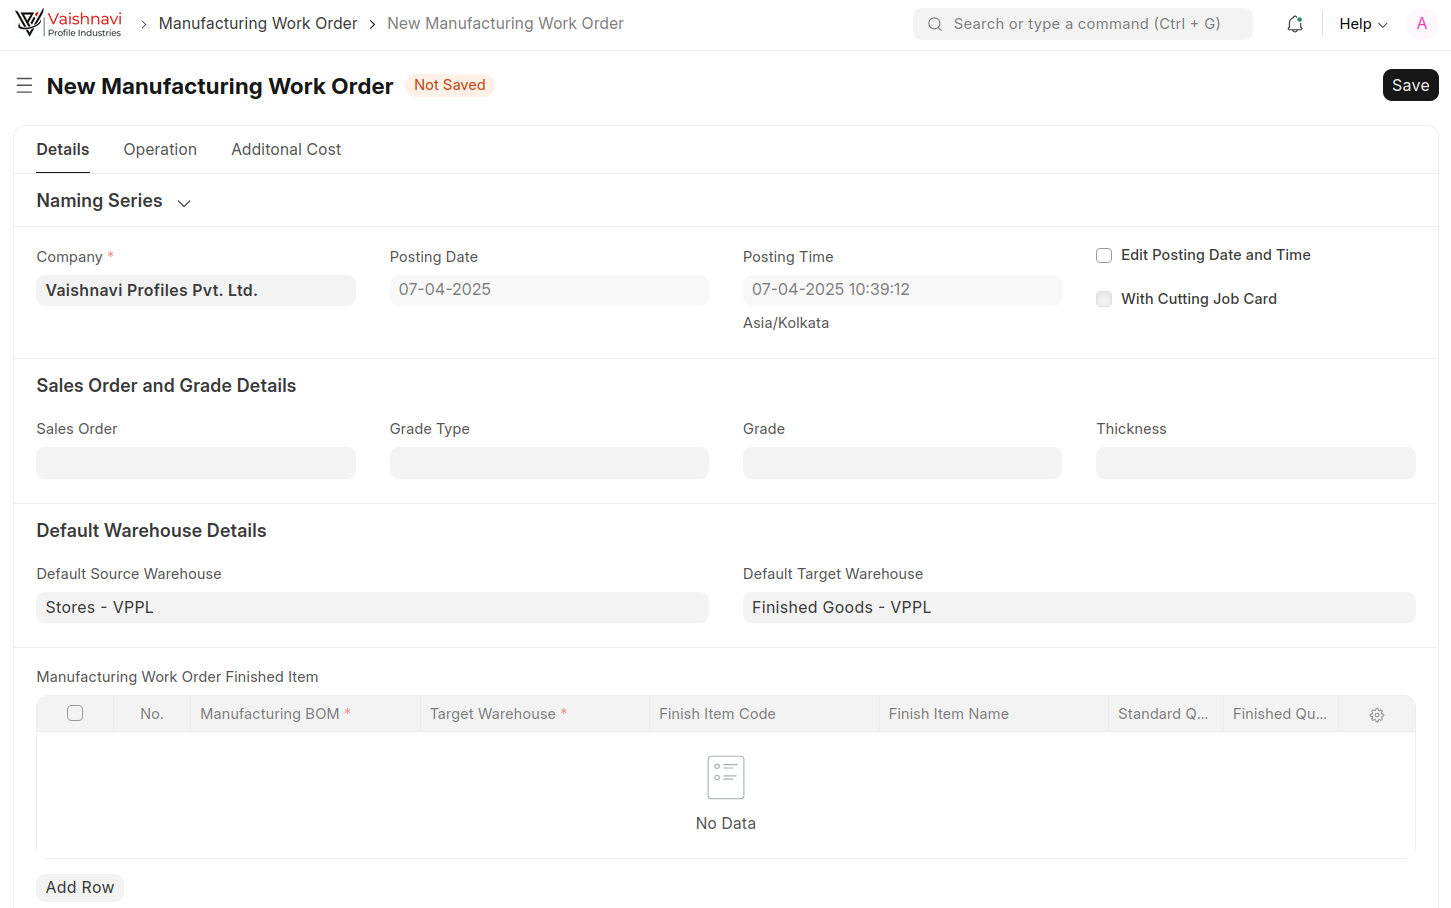Open the notifications bell icon

pos(1295,24)
